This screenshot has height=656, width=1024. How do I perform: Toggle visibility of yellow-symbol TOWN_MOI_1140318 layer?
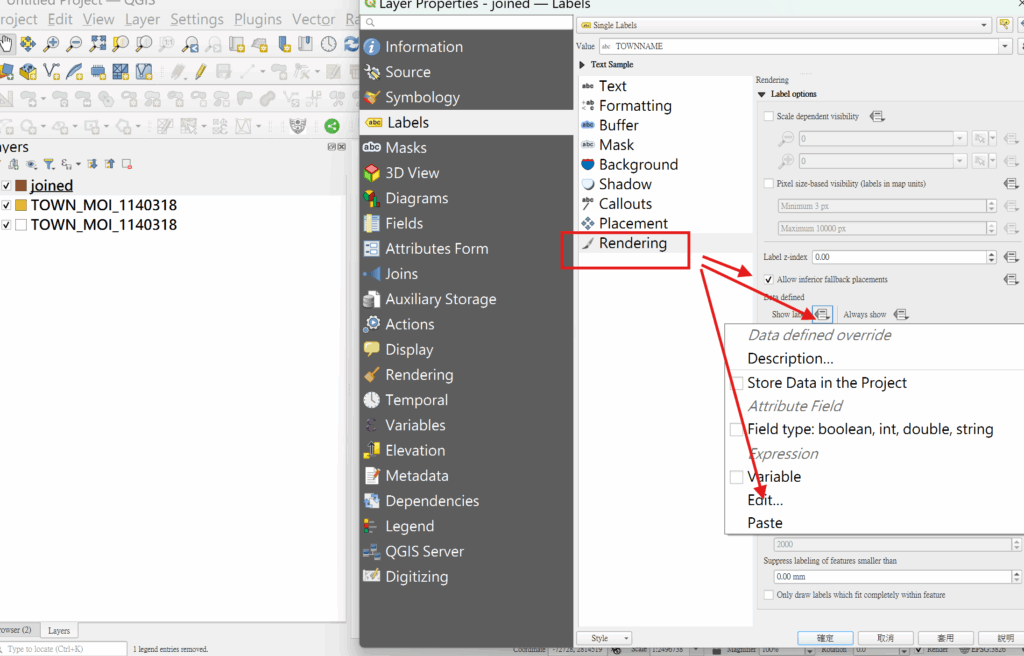pos(6,205)
